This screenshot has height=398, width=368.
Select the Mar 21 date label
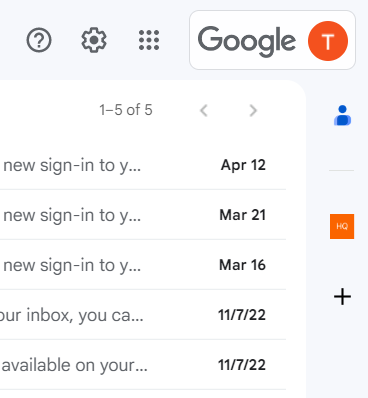click(243, 215)
